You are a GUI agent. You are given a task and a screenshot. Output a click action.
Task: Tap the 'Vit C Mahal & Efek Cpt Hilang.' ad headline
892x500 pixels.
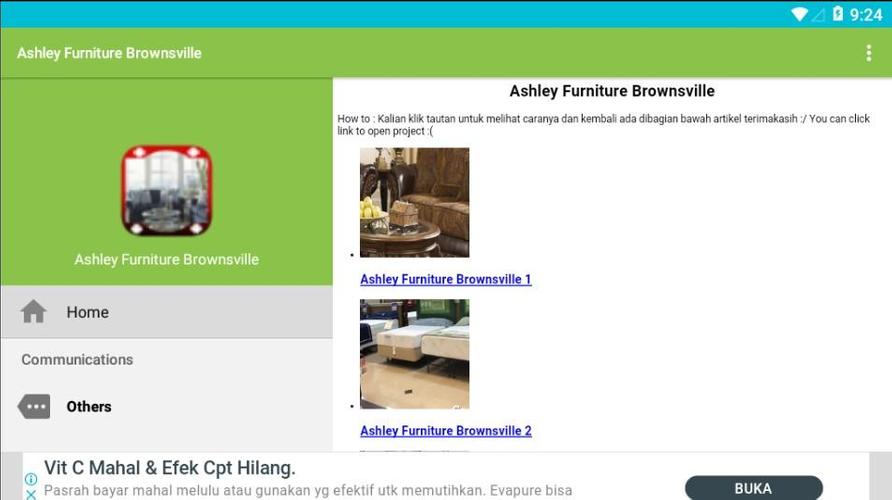tap(170, 468)
